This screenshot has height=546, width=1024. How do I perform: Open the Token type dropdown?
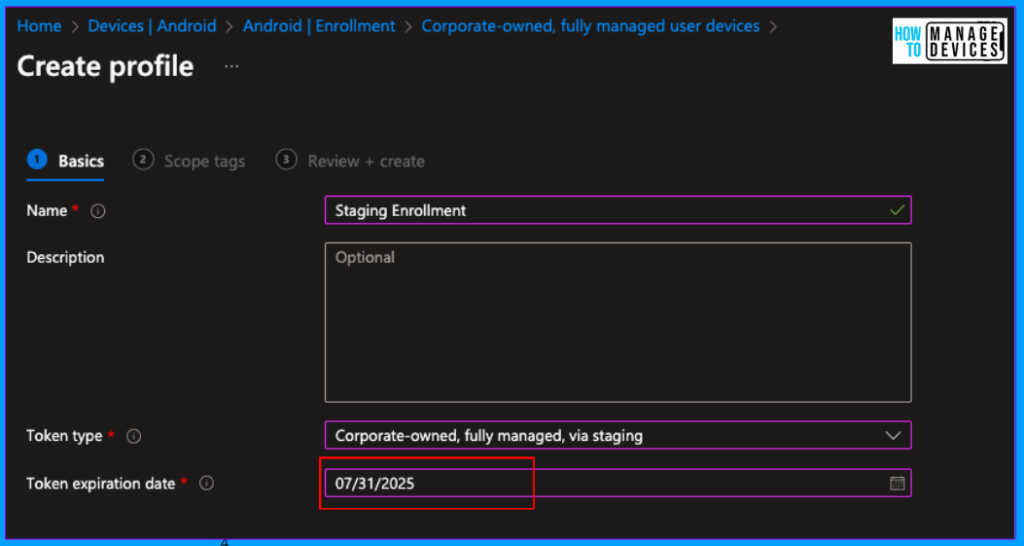618,435
